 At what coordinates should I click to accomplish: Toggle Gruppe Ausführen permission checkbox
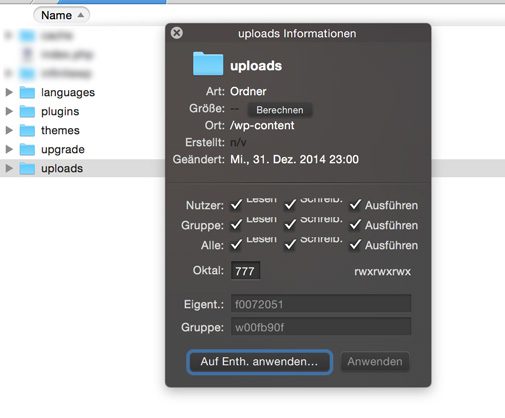355,225
